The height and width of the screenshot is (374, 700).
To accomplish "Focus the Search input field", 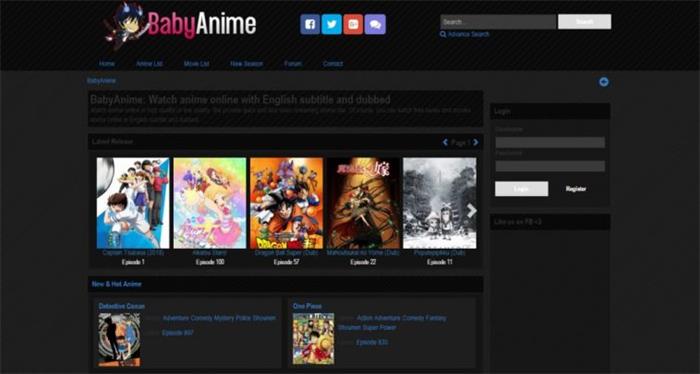I will (498, 21).
